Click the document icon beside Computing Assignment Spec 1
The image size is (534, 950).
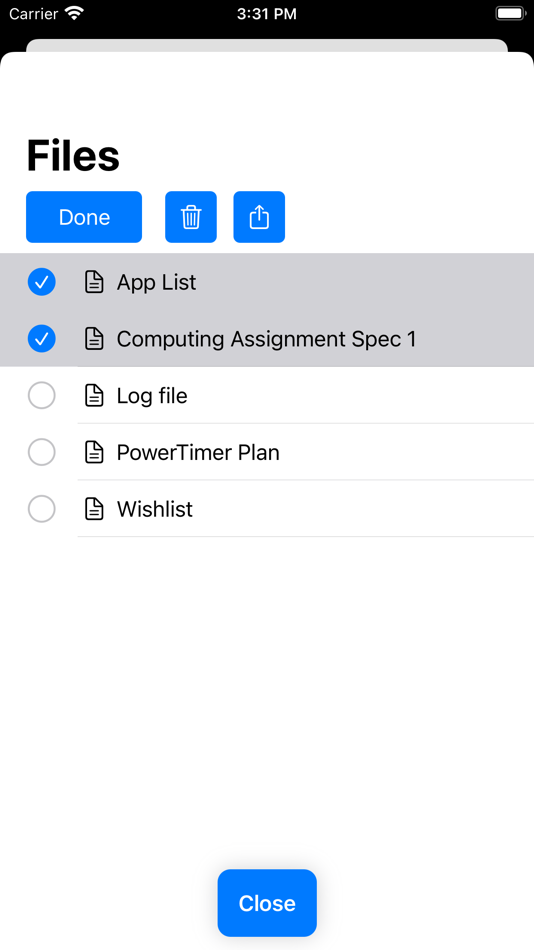94,339
